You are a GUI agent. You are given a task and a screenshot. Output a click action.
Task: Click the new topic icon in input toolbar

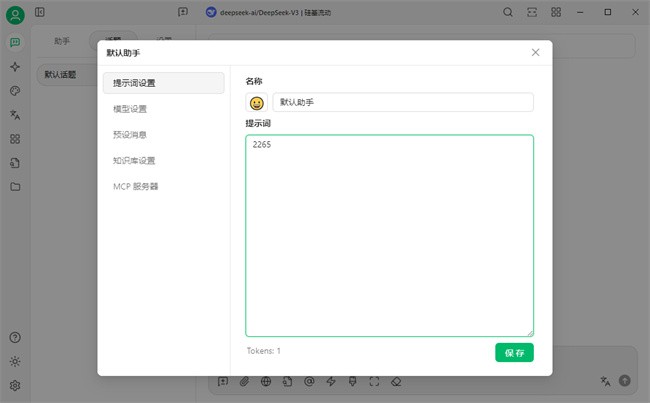pos(223,381)
